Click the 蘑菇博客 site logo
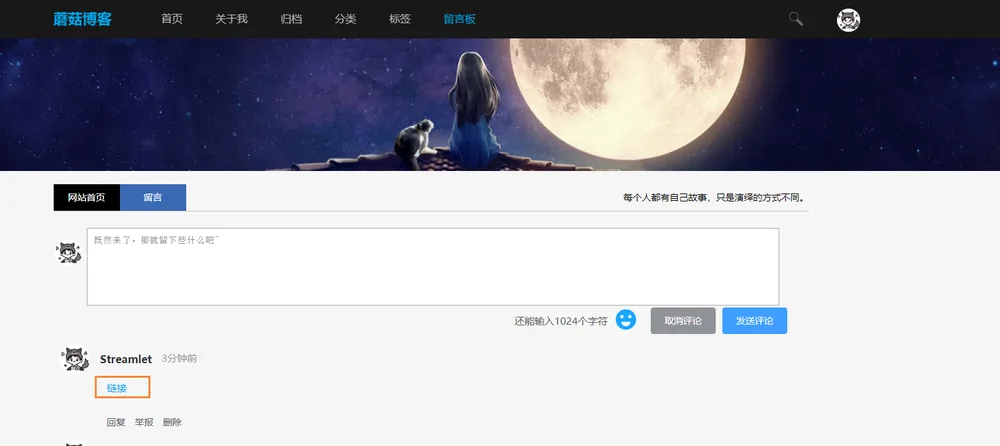1000x446 pixels. pyautogui.click(x=82, y=19)
